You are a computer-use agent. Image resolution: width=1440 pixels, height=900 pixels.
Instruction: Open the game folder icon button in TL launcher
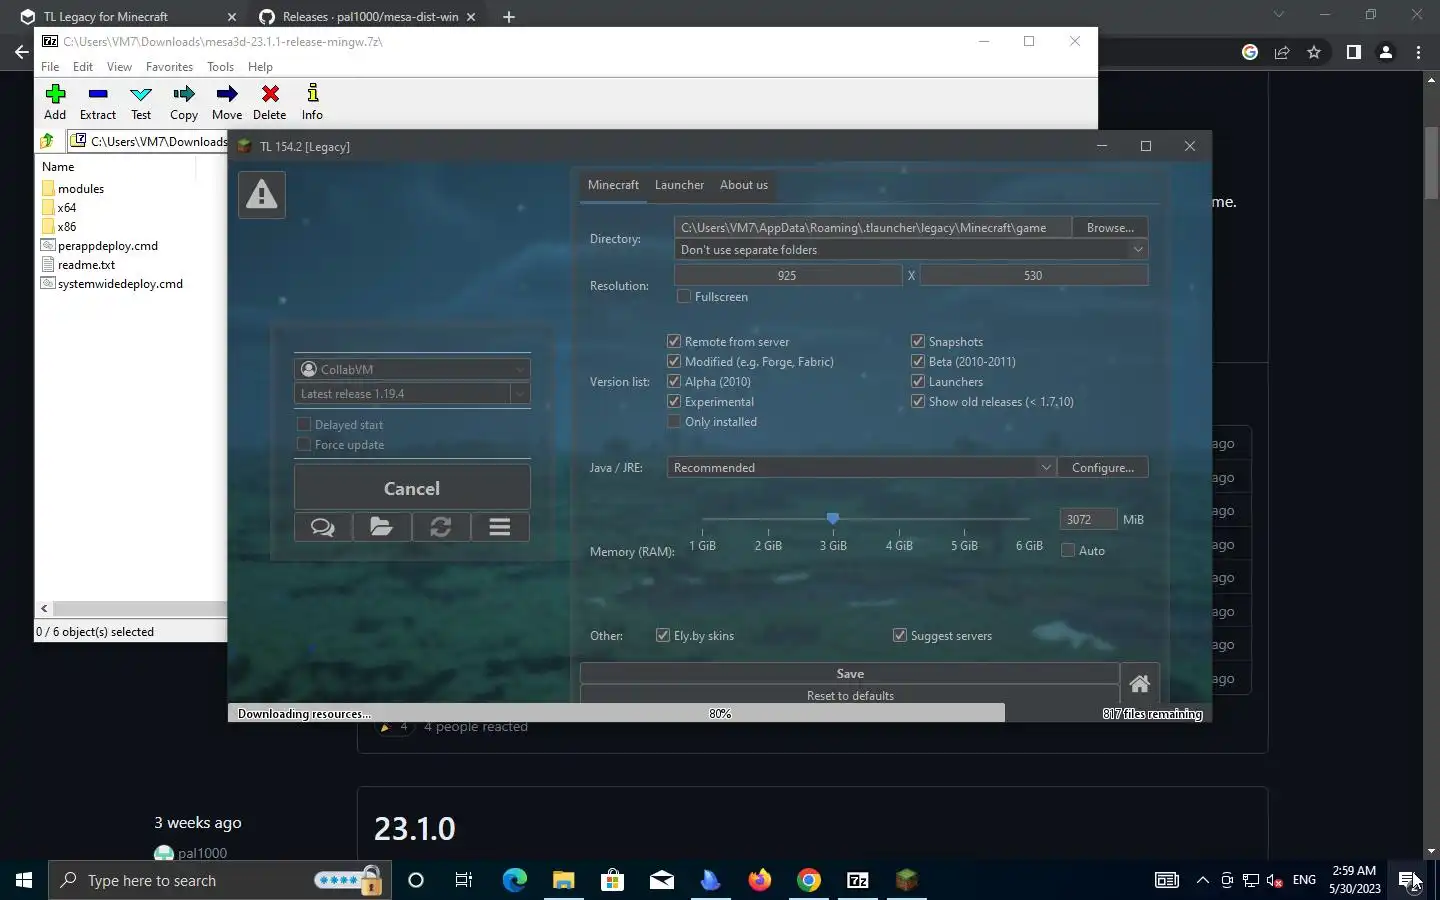tap(381, 527)
